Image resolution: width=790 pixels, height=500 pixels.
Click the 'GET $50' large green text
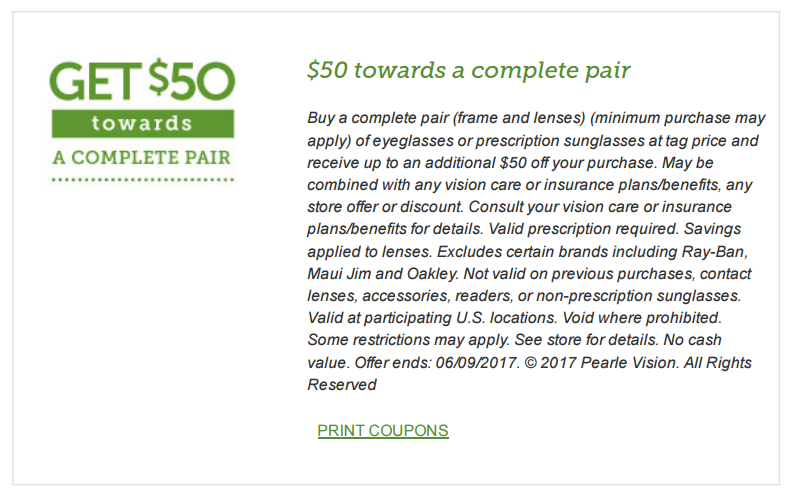143,80
